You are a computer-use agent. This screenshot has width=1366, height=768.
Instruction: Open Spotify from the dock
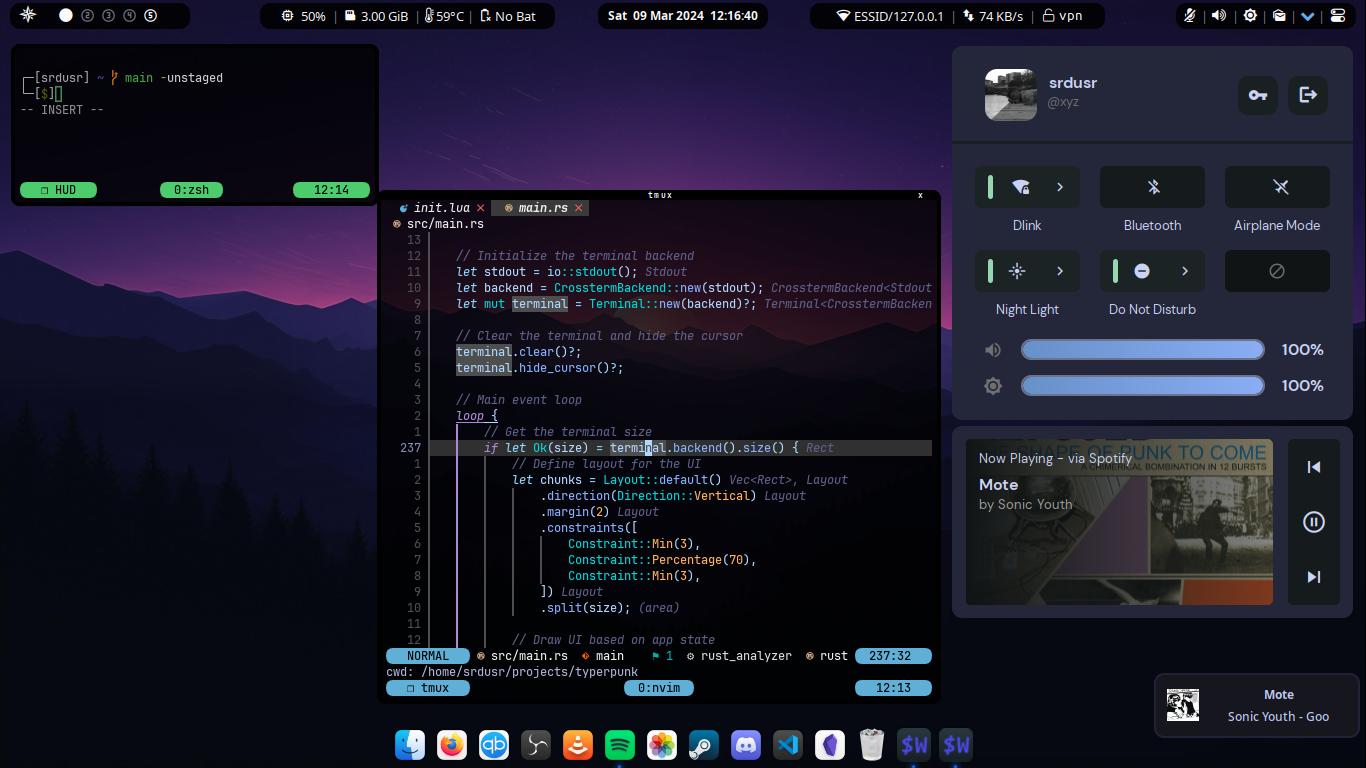click(x=620, y=745)
